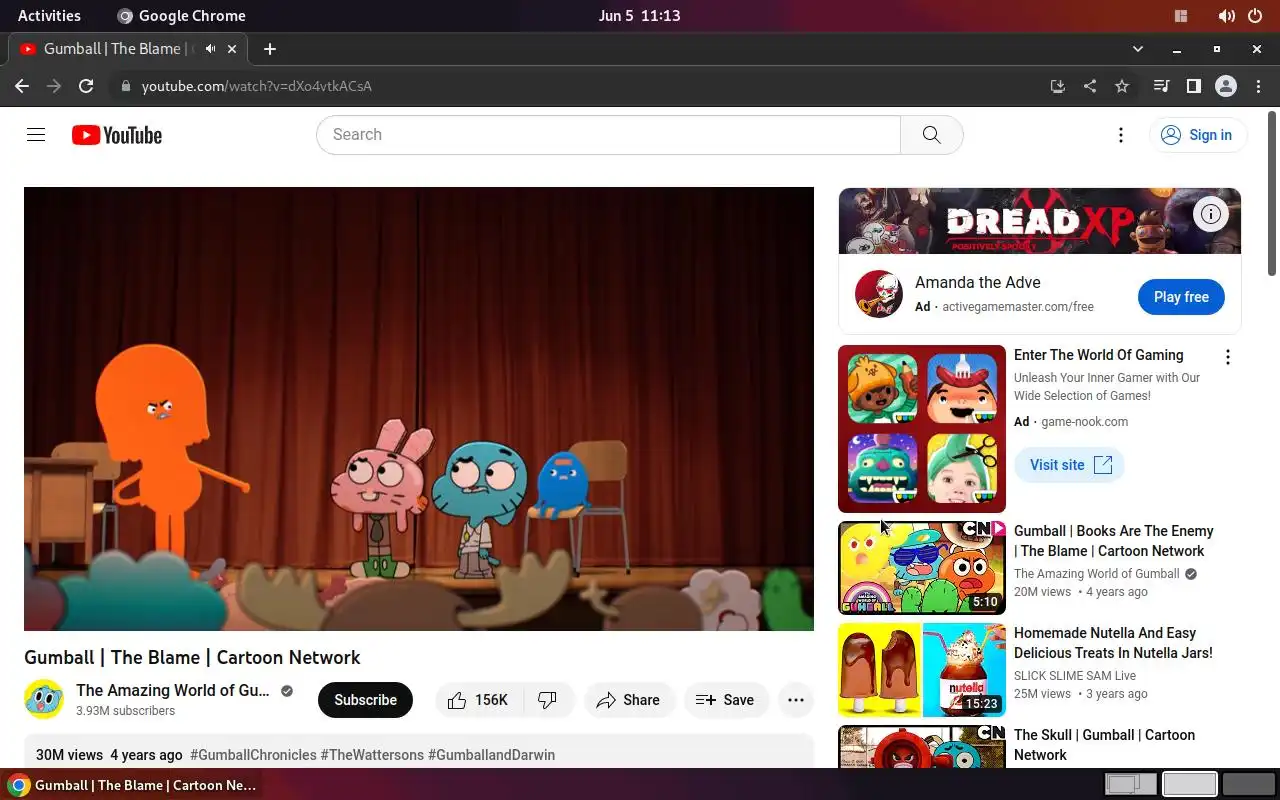
Task: Open Books Are The Enemy video thumbnail
Action: (x=922, y=568)
